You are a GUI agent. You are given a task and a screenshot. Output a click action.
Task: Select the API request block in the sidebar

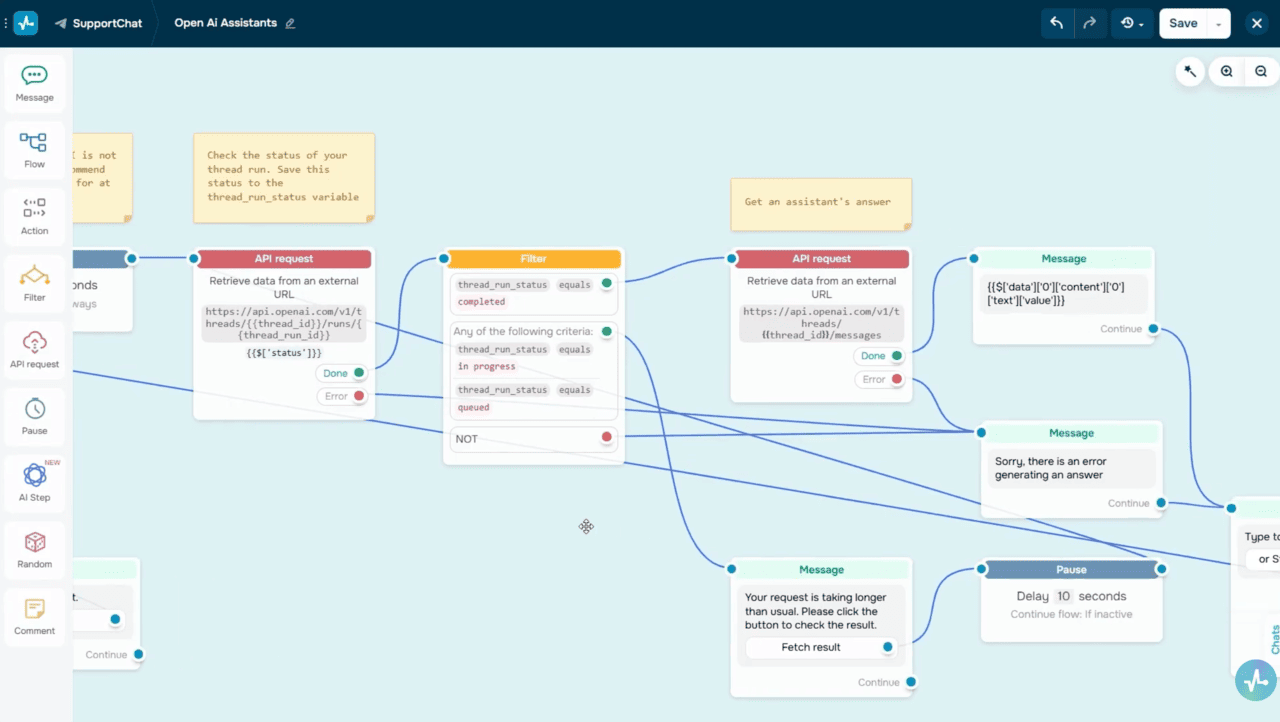click(x=34, y=349)
